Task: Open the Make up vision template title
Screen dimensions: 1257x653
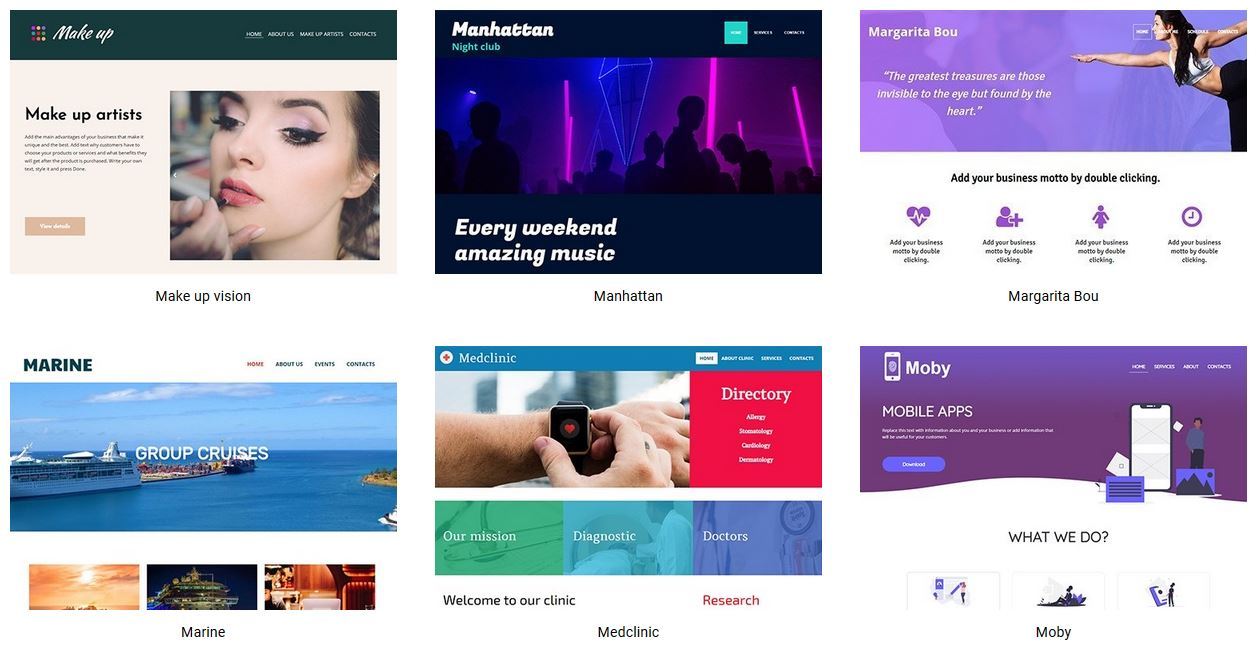Action: (x=203, y=296)
